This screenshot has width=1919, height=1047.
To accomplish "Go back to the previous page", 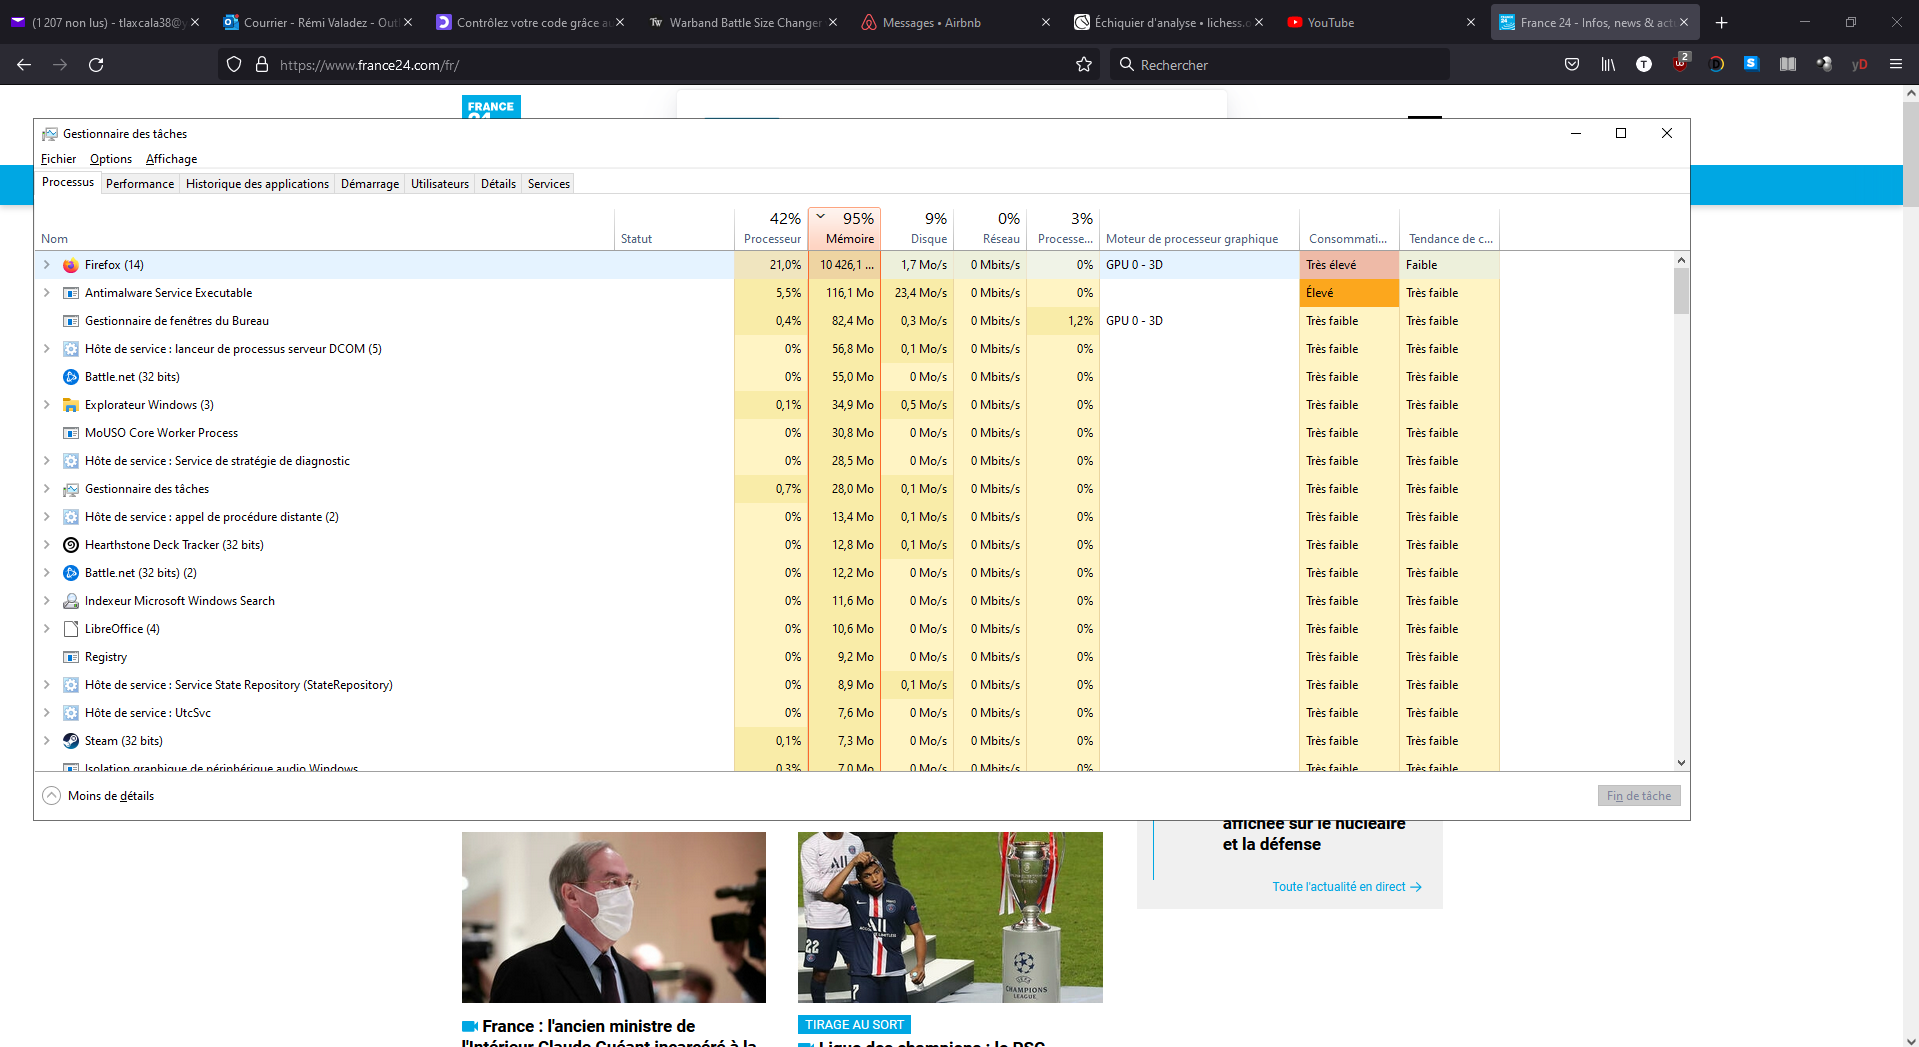I will click(24, 65).
